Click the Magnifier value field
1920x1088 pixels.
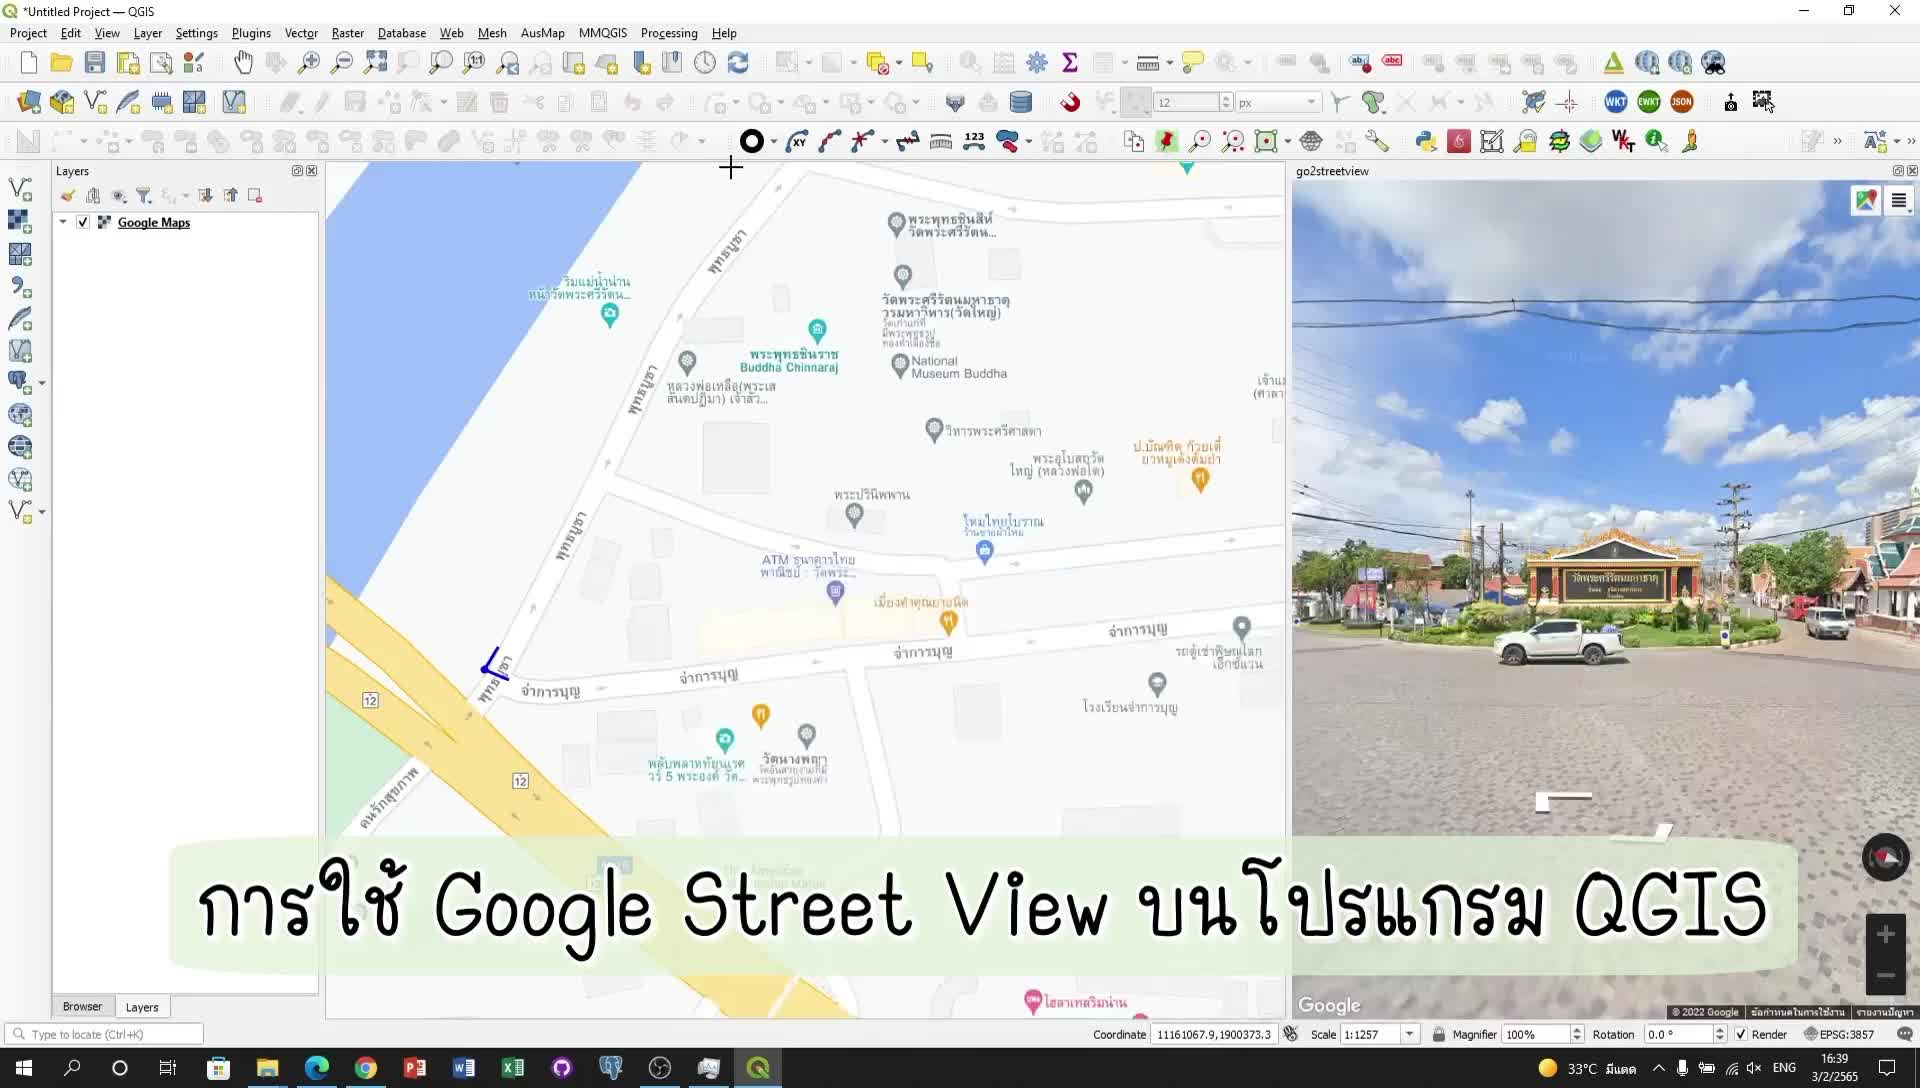click(x=1536, y=1035)
